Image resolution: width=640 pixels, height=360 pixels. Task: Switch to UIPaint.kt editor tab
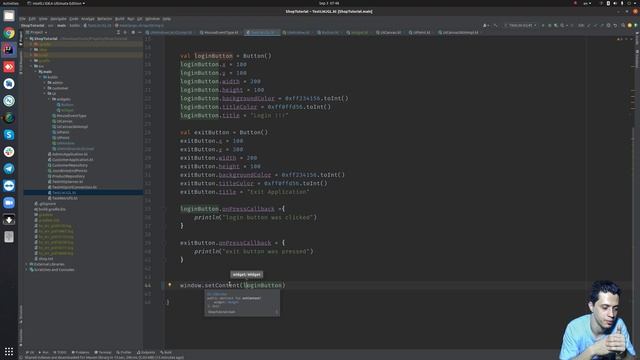(420, 32)
